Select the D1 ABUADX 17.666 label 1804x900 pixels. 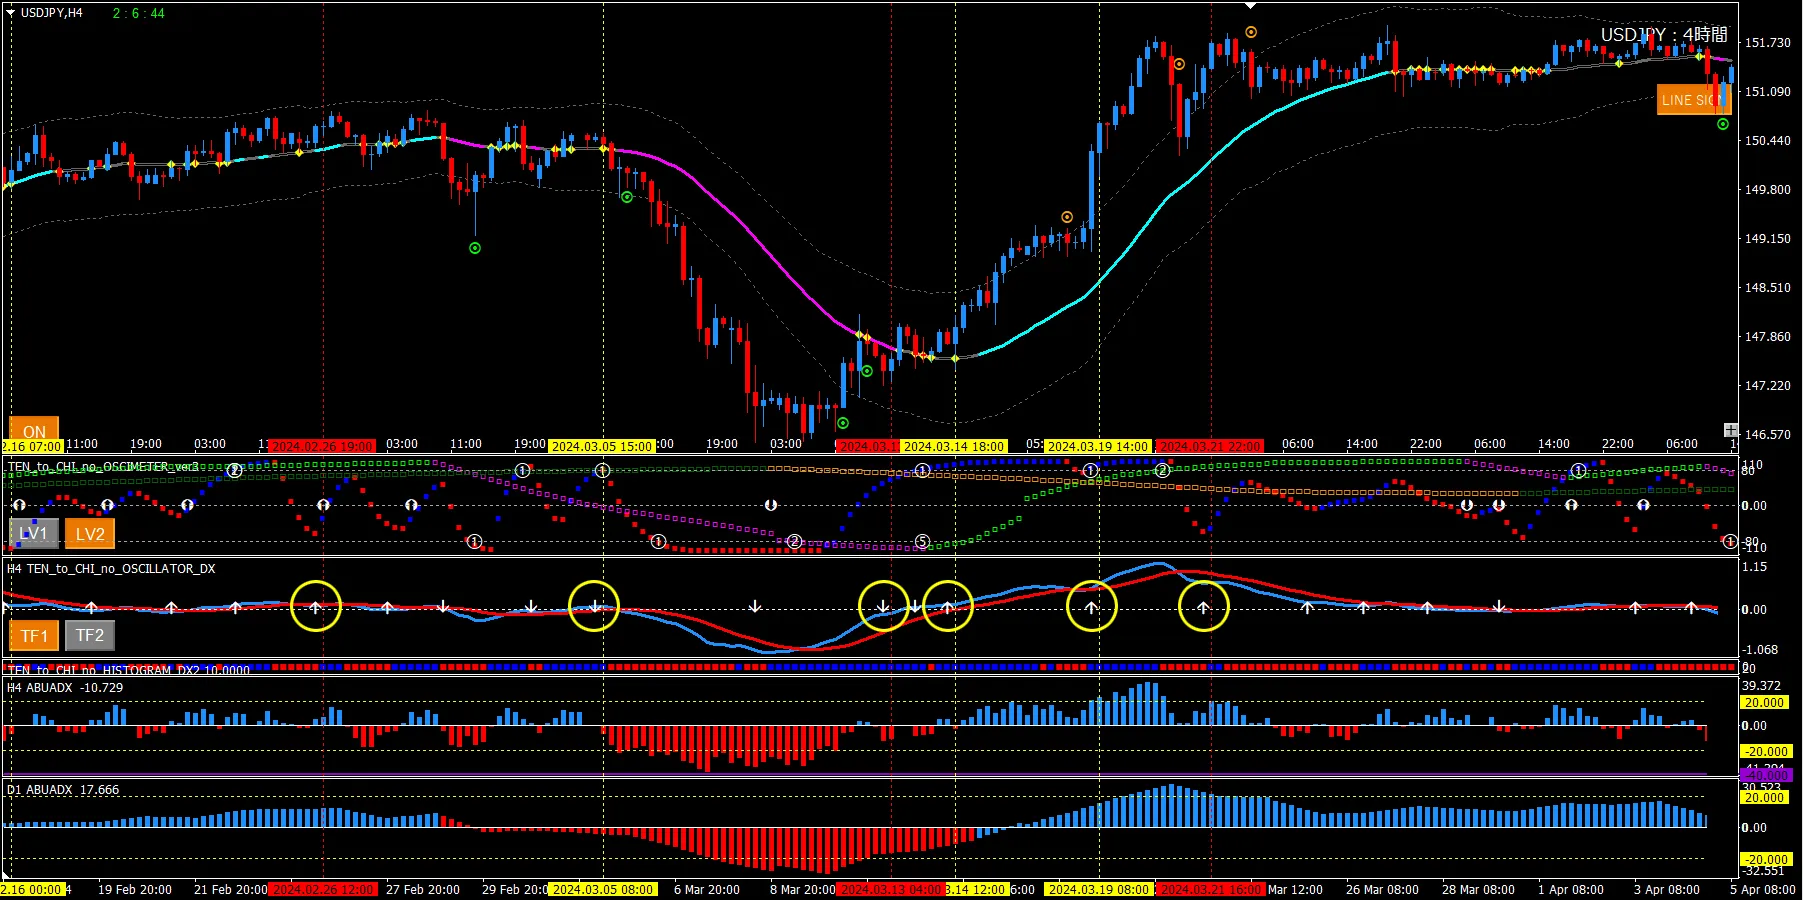pyautogui.click(x=63, y=790)
